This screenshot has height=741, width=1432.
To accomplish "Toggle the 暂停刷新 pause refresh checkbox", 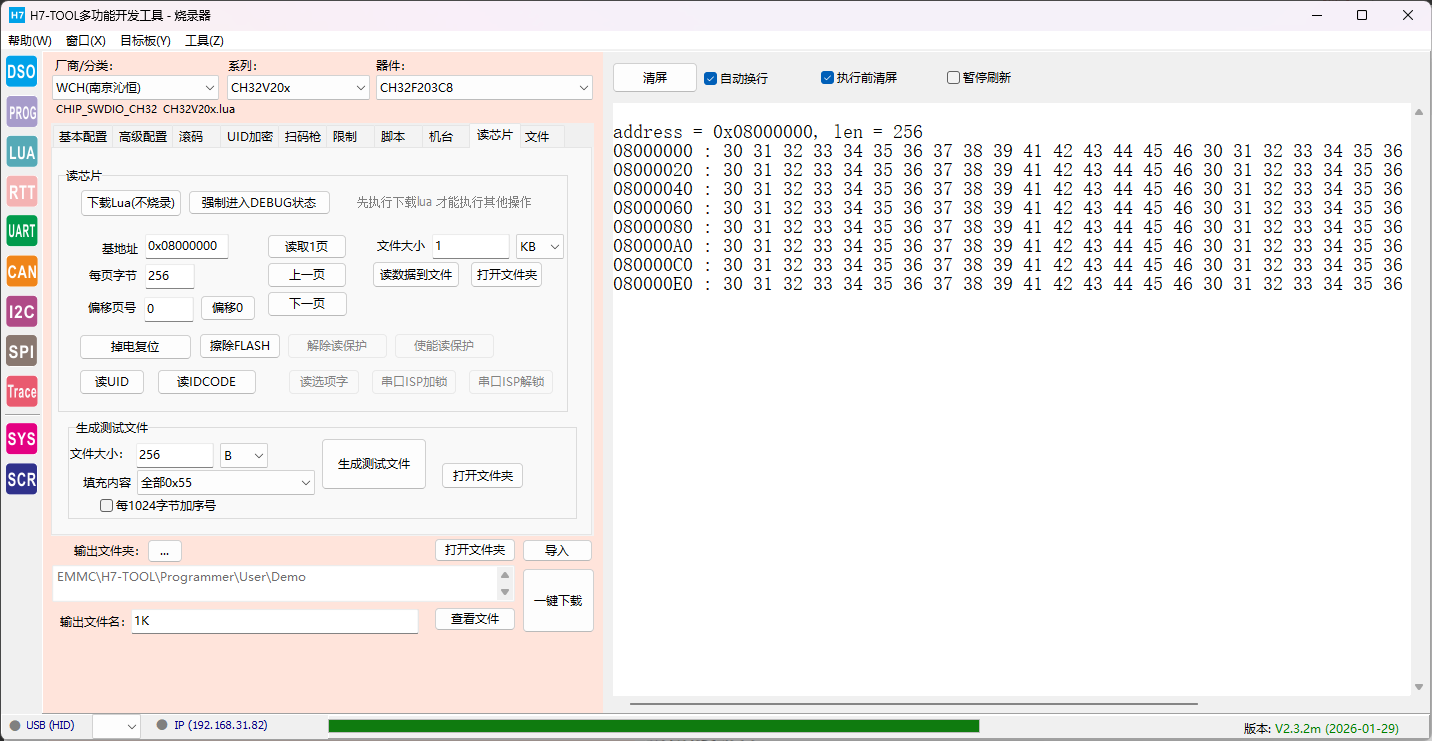I will [953, 78].
